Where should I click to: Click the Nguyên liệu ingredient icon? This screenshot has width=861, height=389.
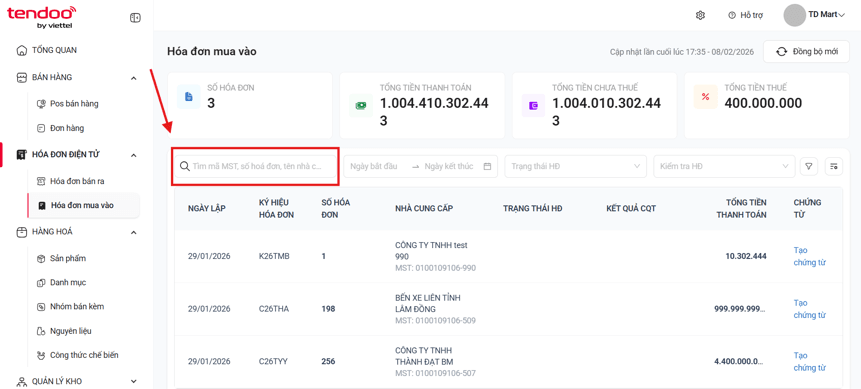coord(40,331)
